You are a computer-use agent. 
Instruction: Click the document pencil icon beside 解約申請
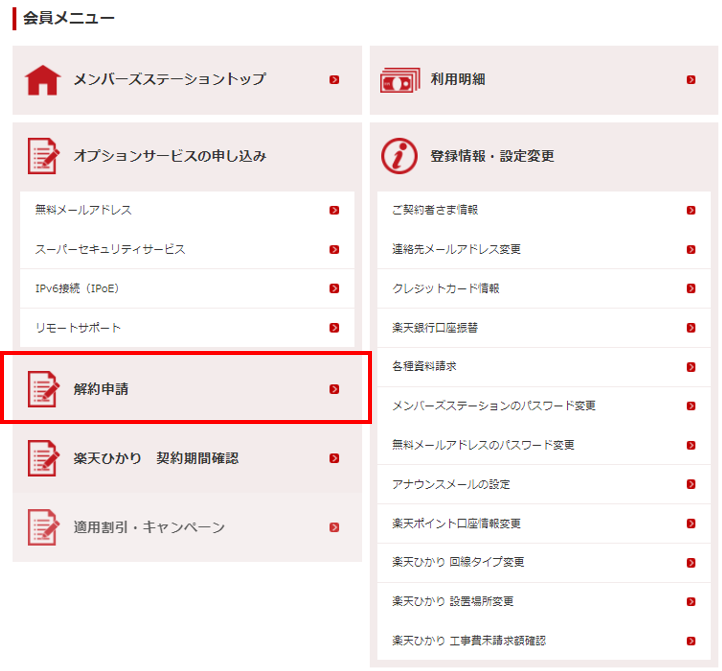pos(43,389)
